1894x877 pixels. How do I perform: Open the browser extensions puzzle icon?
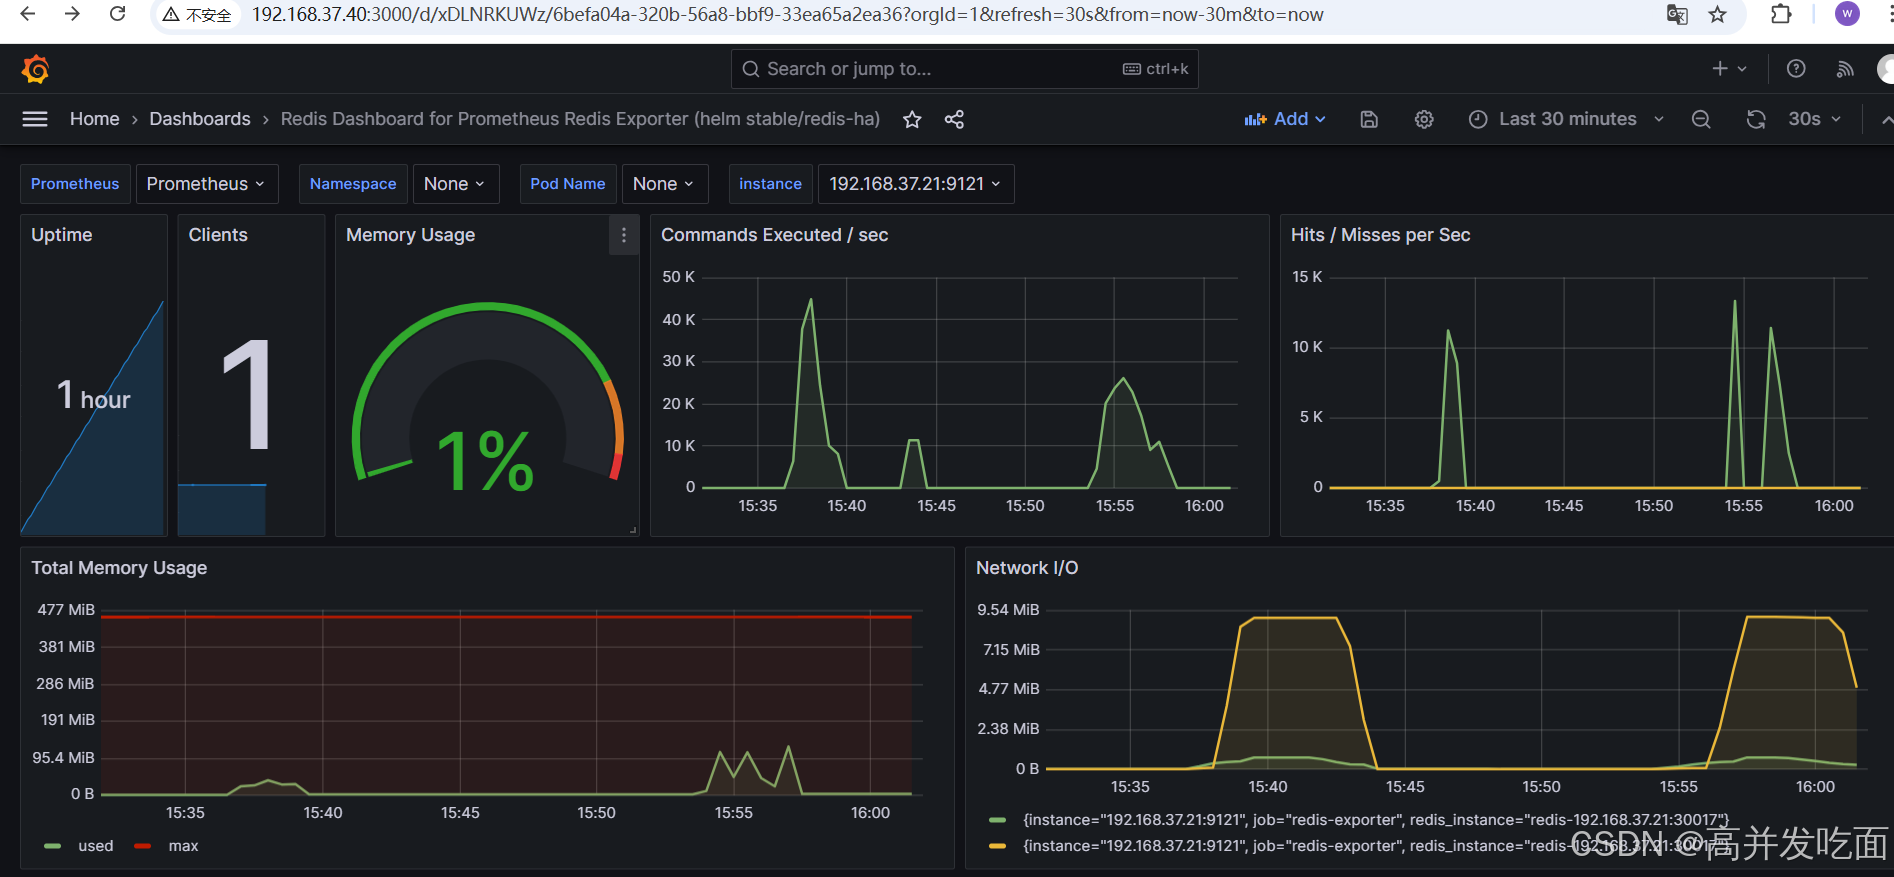click(1781, 14)
